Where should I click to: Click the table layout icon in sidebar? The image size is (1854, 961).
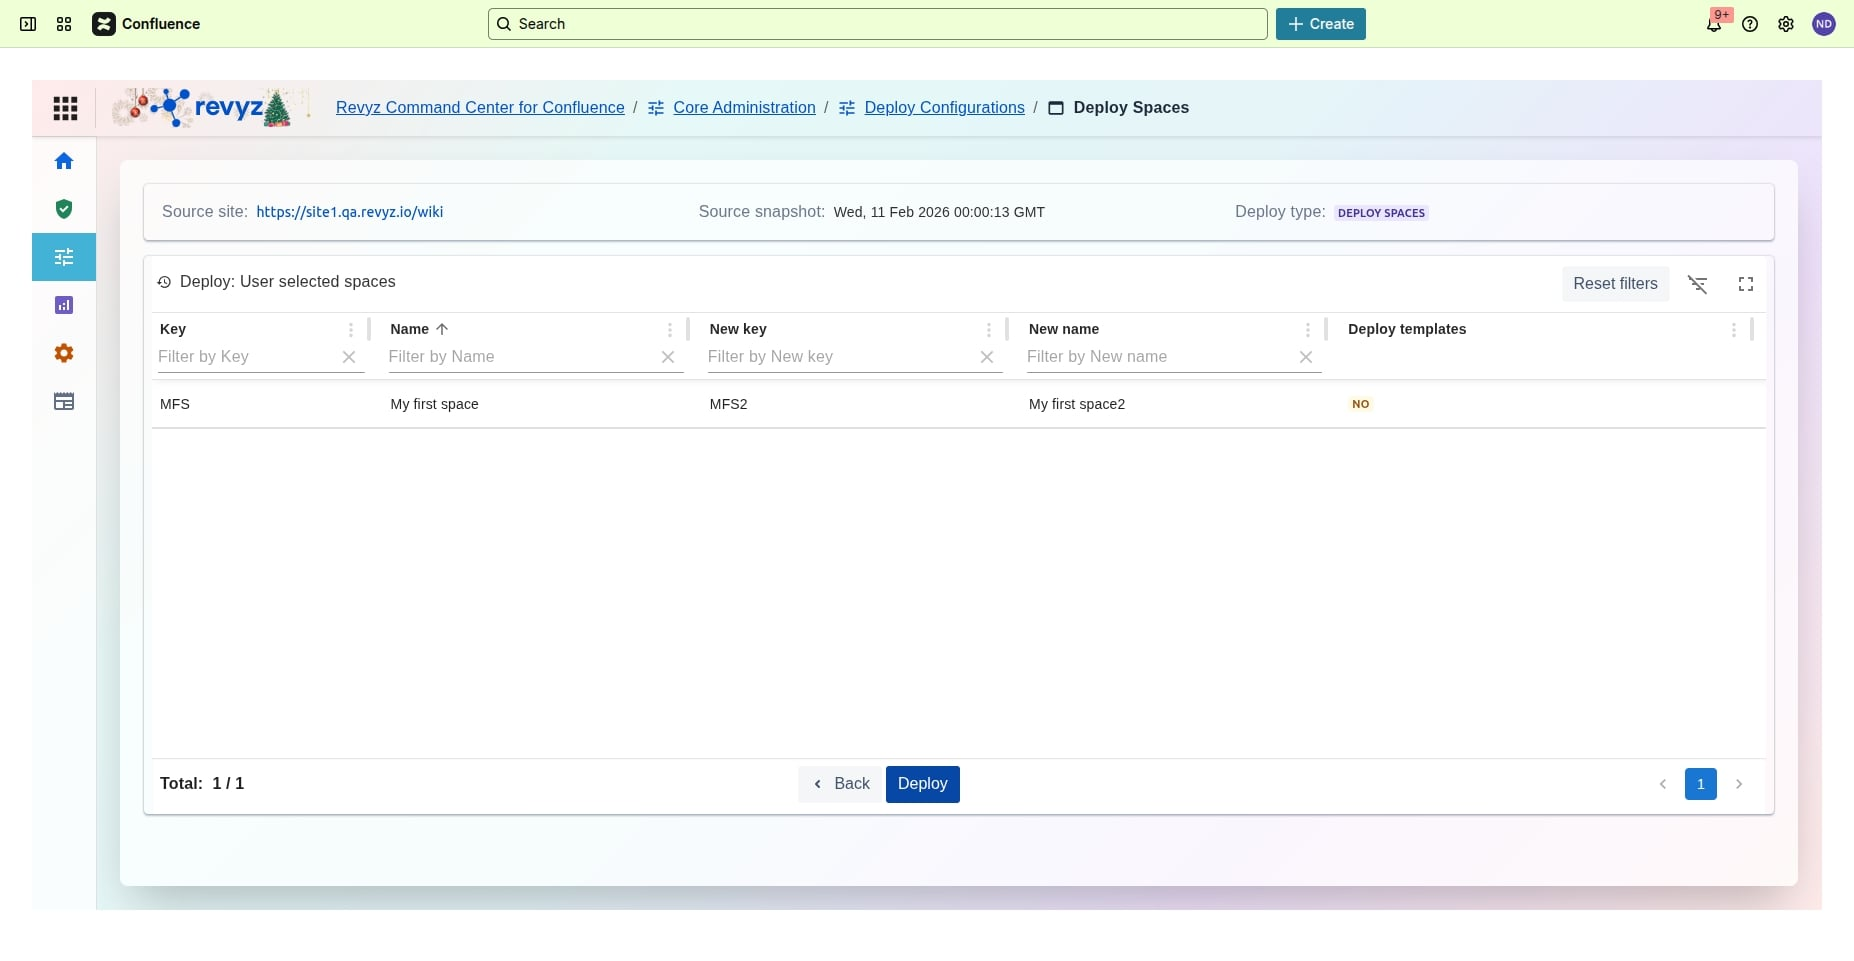tap(64, 402)
